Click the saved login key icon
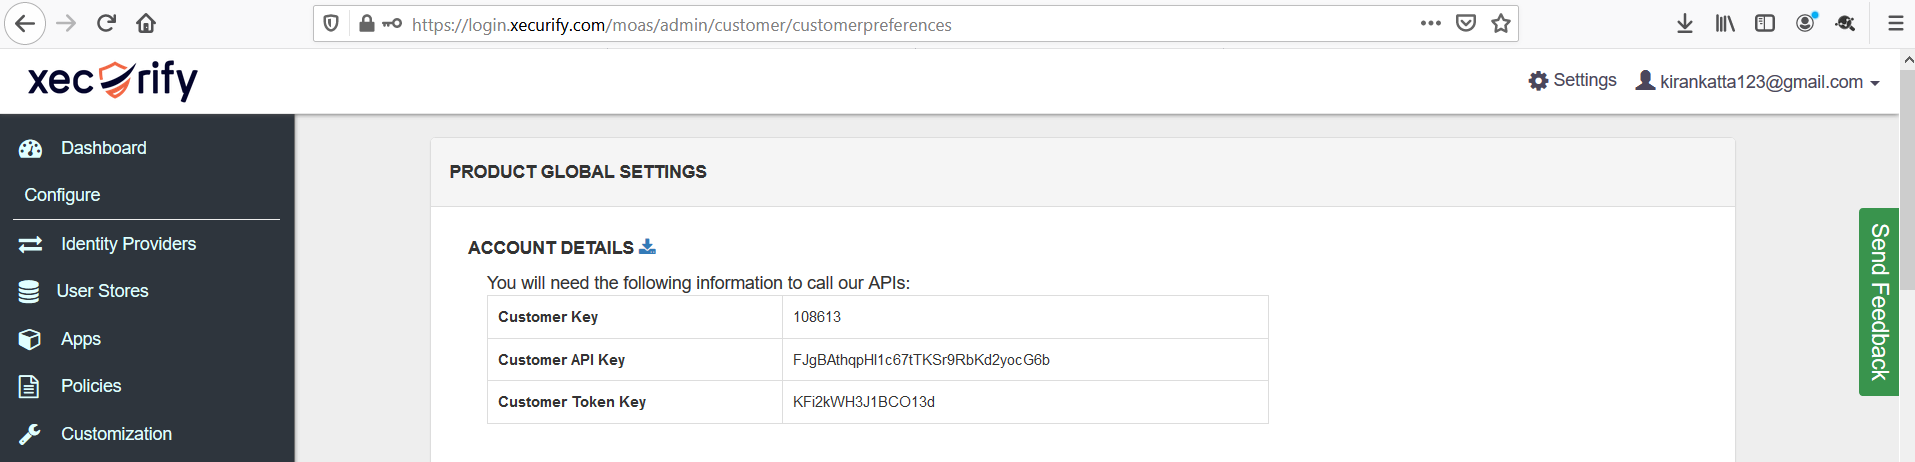The height and width of the screenshot is (462, 1915). coord(392,24)
